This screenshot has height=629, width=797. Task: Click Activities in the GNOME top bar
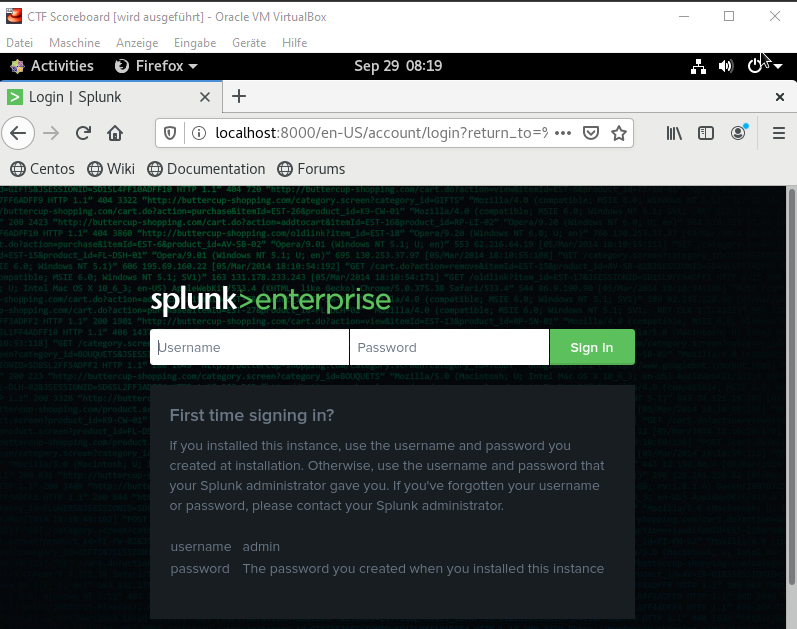52,66
